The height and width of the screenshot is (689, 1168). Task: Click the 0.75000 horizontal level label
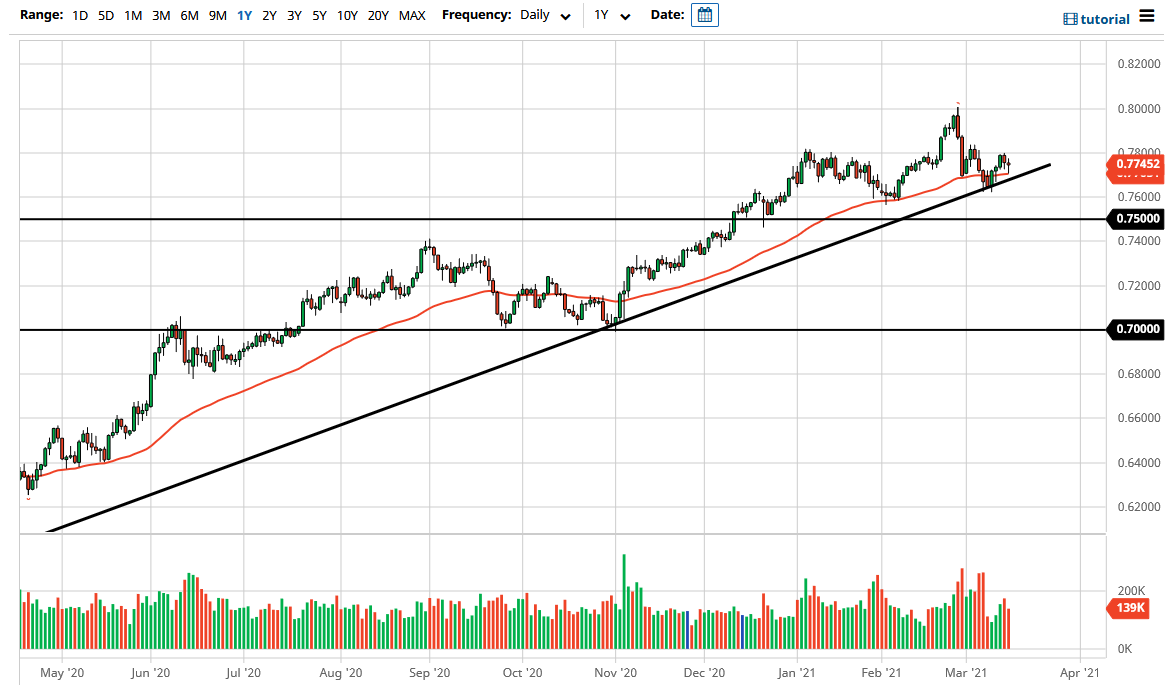click(1136, 218)
